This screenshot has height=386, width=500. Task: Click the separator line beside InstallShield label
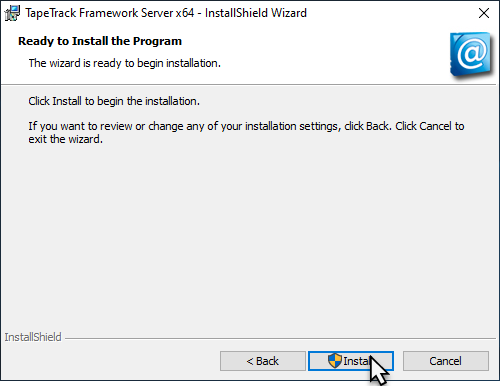[280, 339]
